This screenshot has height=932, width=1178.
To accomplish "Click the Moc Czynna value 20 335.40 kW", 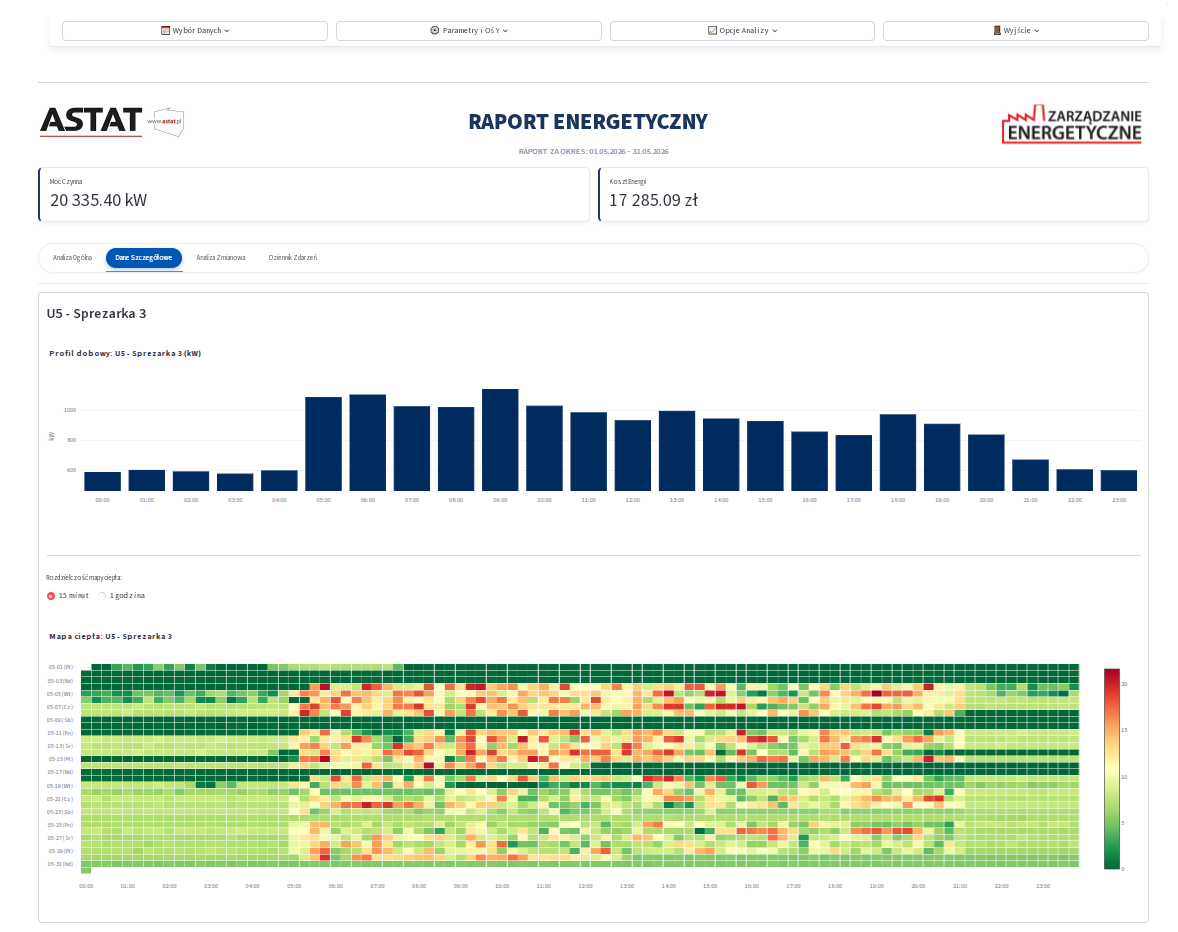I will tap(98, 201).
